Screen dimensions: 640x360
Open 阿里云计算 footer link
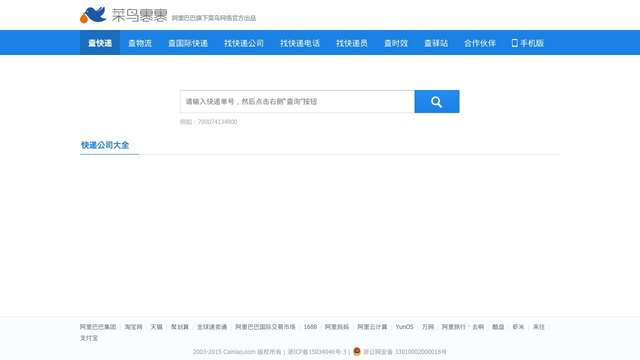(x=372, y=327)
